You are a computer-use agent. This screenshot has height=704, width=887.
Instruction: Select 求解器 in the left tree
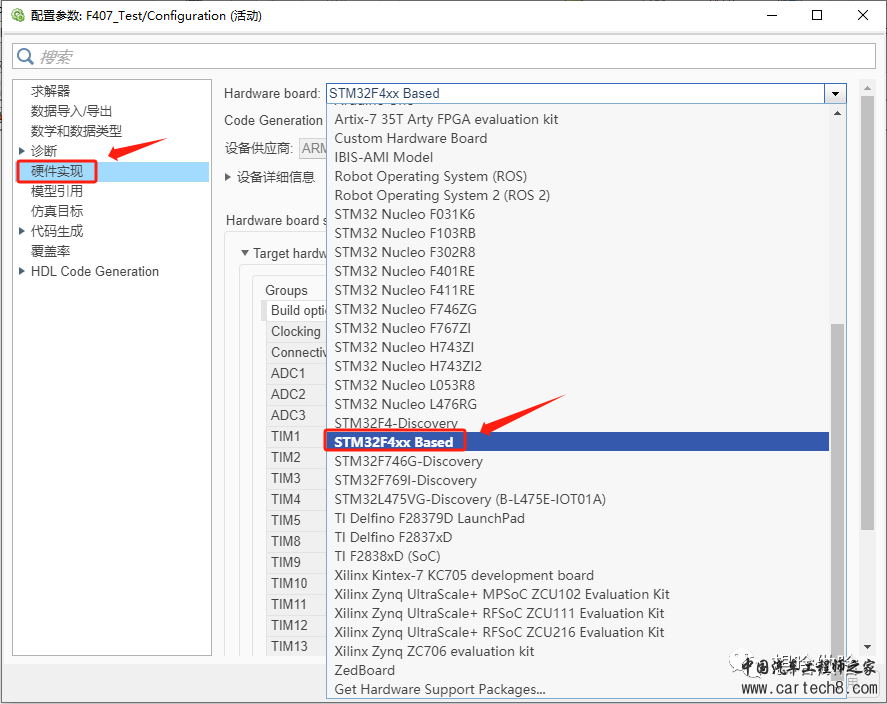click(50, 91)
